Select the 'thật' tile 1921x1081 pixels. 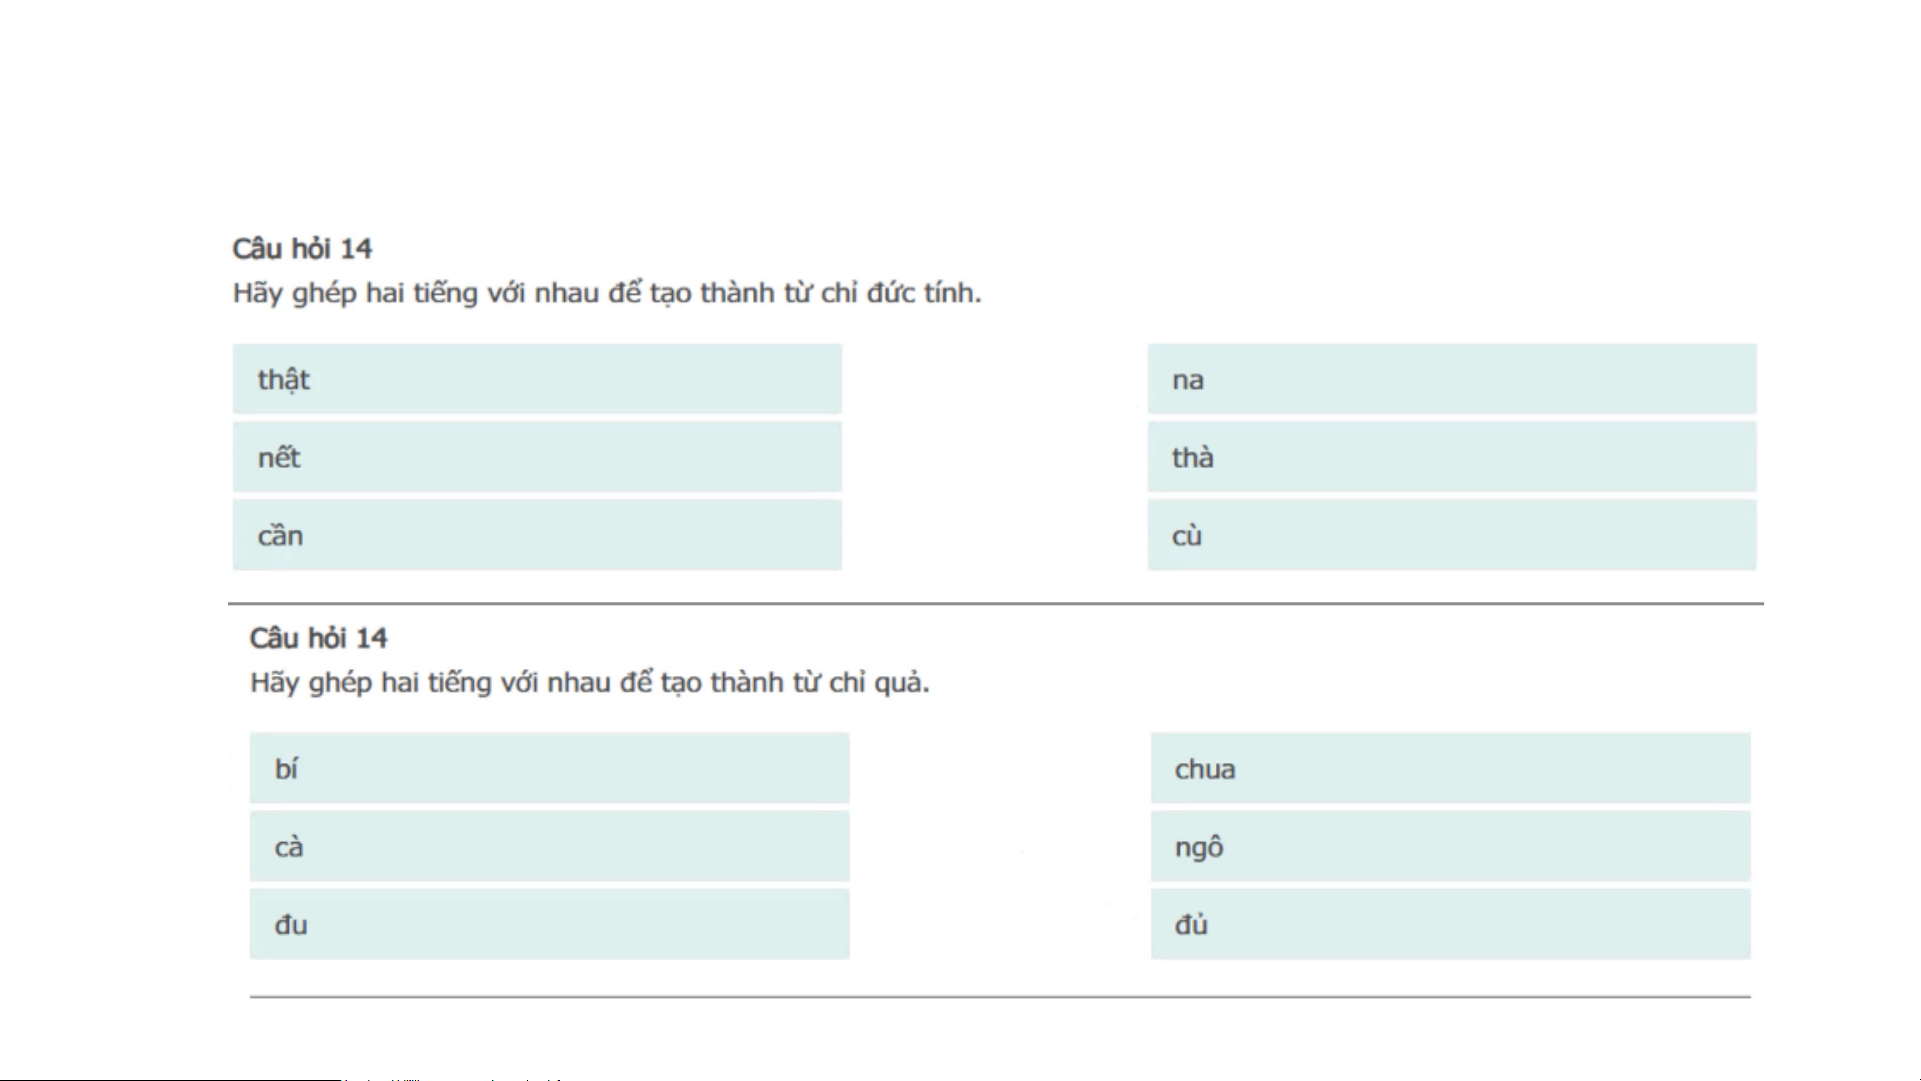coord(537,379)
